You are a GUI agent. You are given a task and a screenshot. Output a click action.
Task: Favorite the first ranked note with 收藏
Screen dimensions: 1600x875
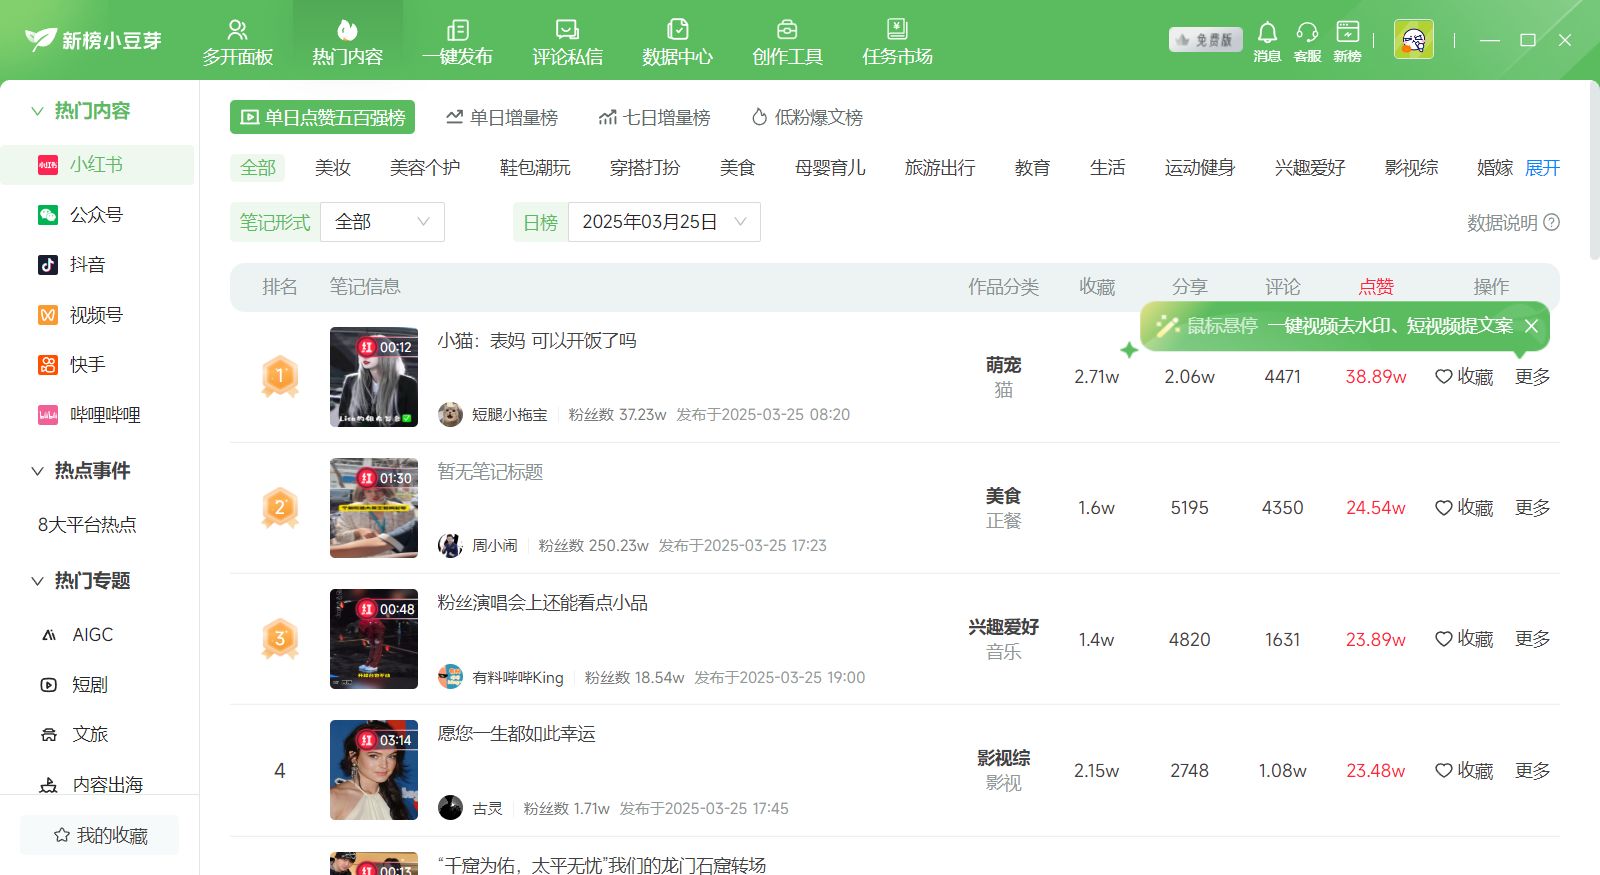click(1464, 377)
